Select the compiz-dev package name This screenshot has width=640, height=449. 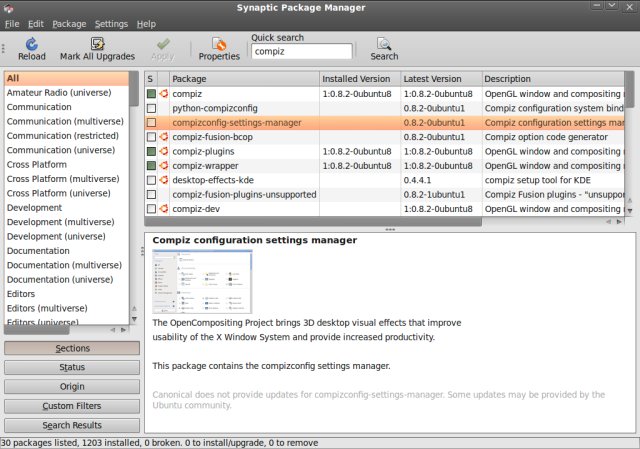click(196, 209)
